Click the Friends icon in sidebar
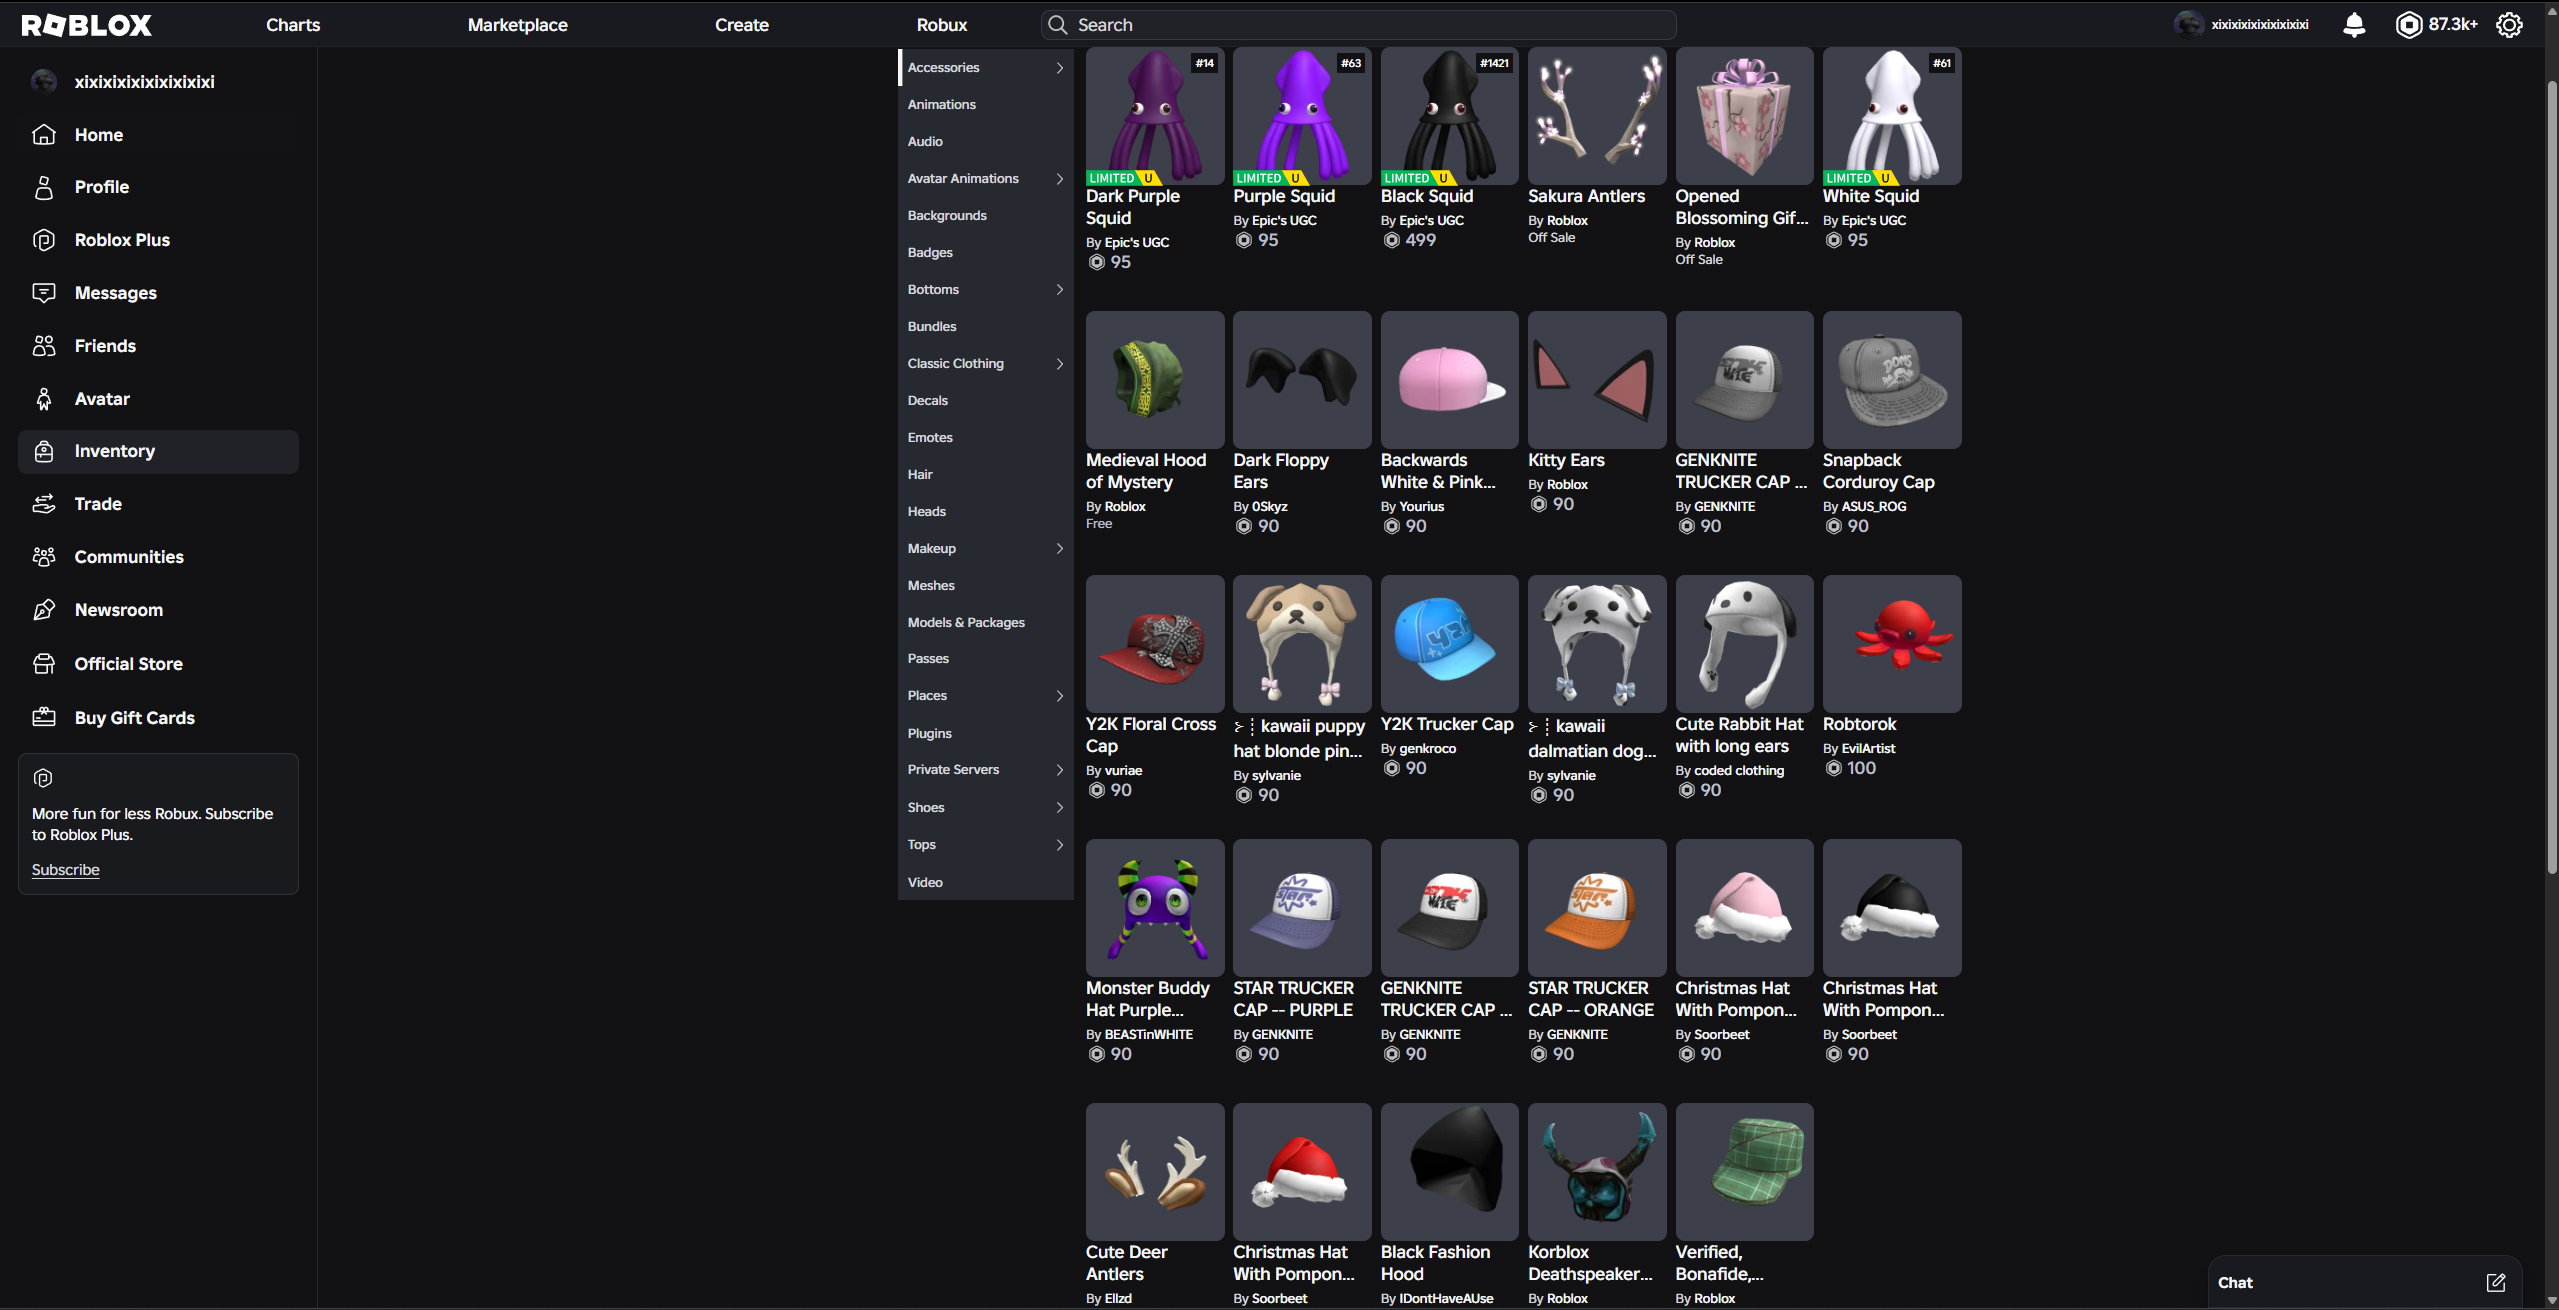This screenshot has width=2559, height=1310. [44, 346]
